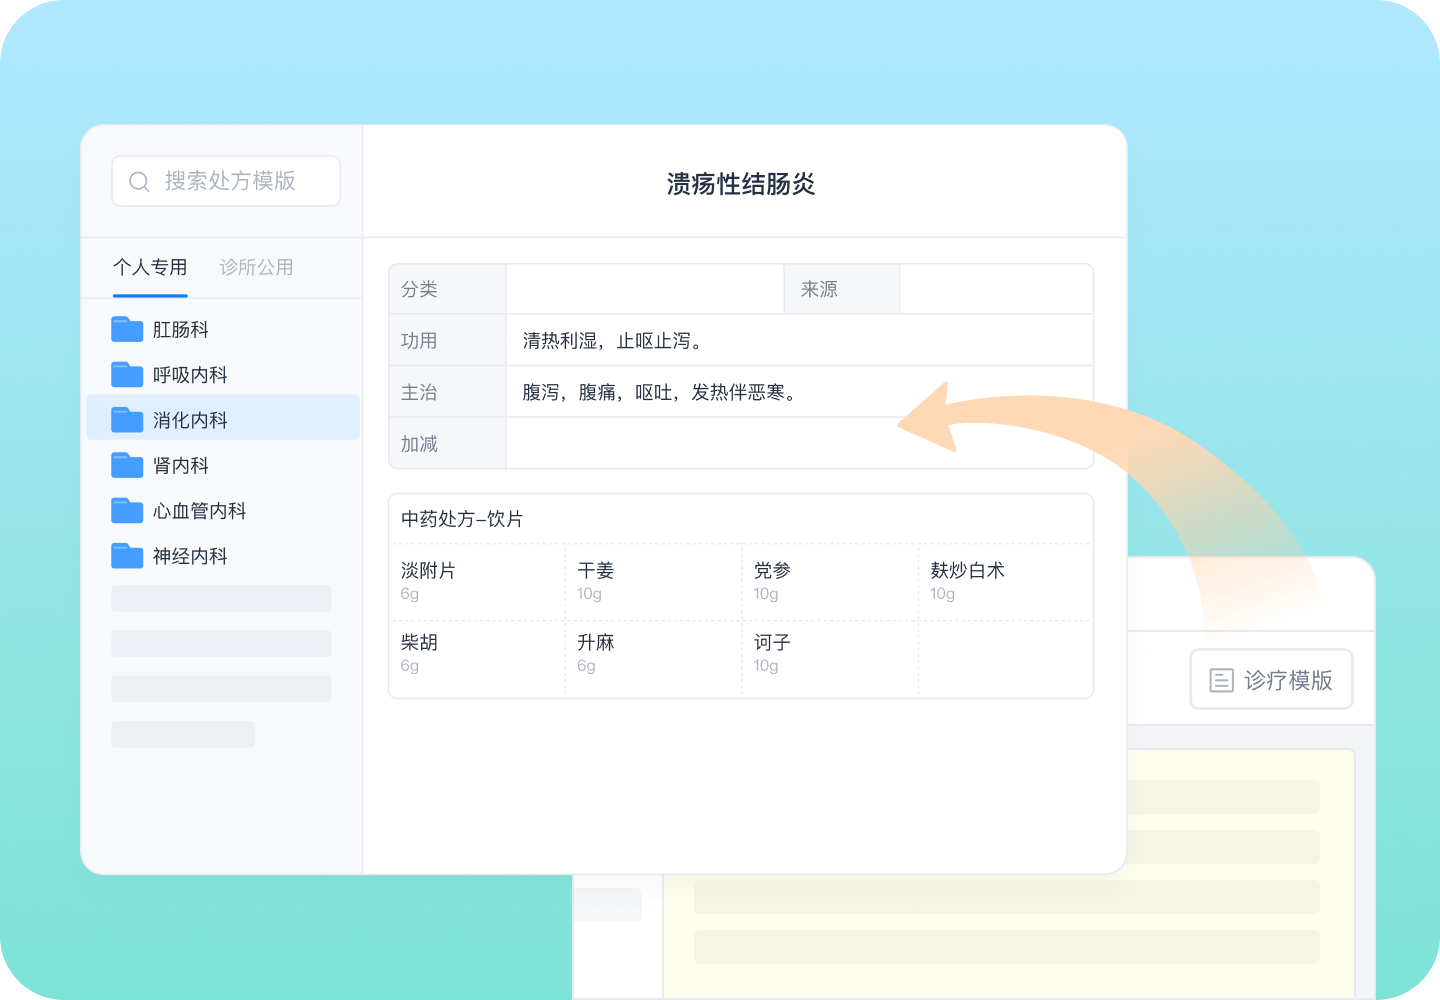Click the search magnifier icon

[x=139, y=181]
